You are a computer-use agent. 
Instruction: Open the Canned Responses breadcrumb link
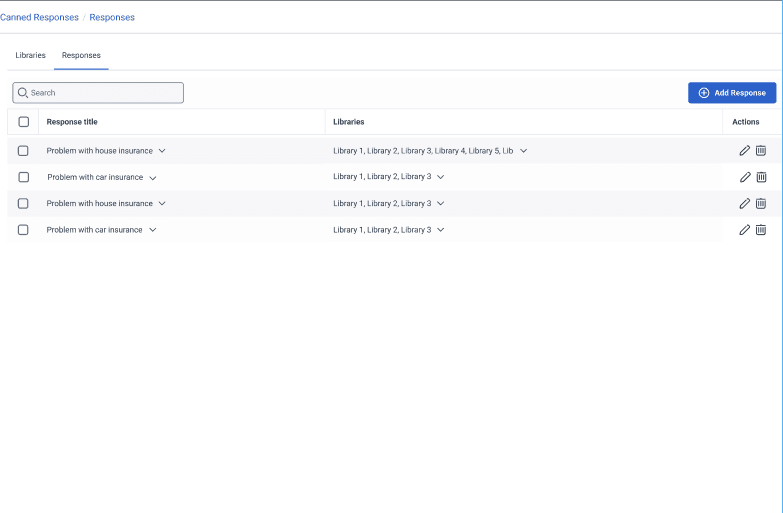[39, 17]
